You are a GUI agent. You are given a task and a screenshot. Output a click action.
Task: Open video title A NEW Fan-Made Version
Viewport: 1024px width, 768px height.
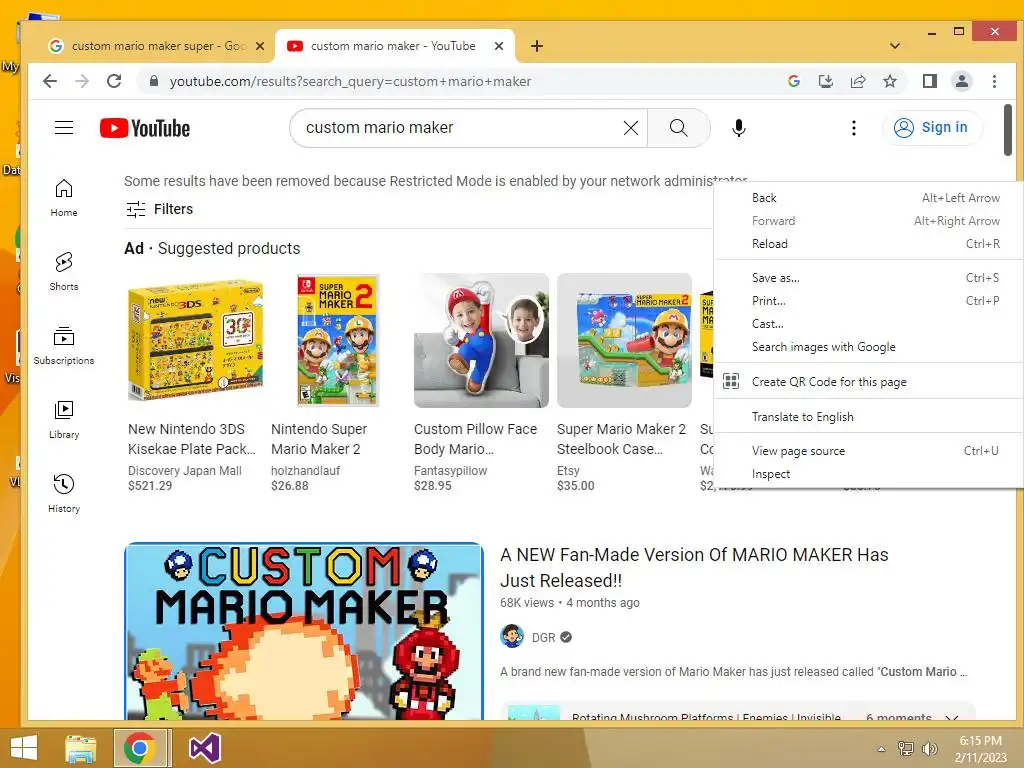pos(694,568)
